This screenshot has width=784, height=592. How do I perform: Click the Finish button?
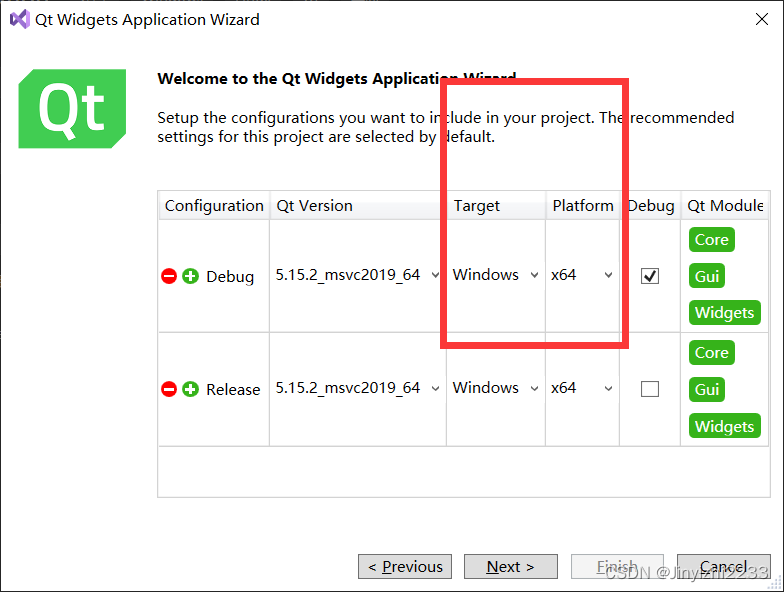(618, 566)
